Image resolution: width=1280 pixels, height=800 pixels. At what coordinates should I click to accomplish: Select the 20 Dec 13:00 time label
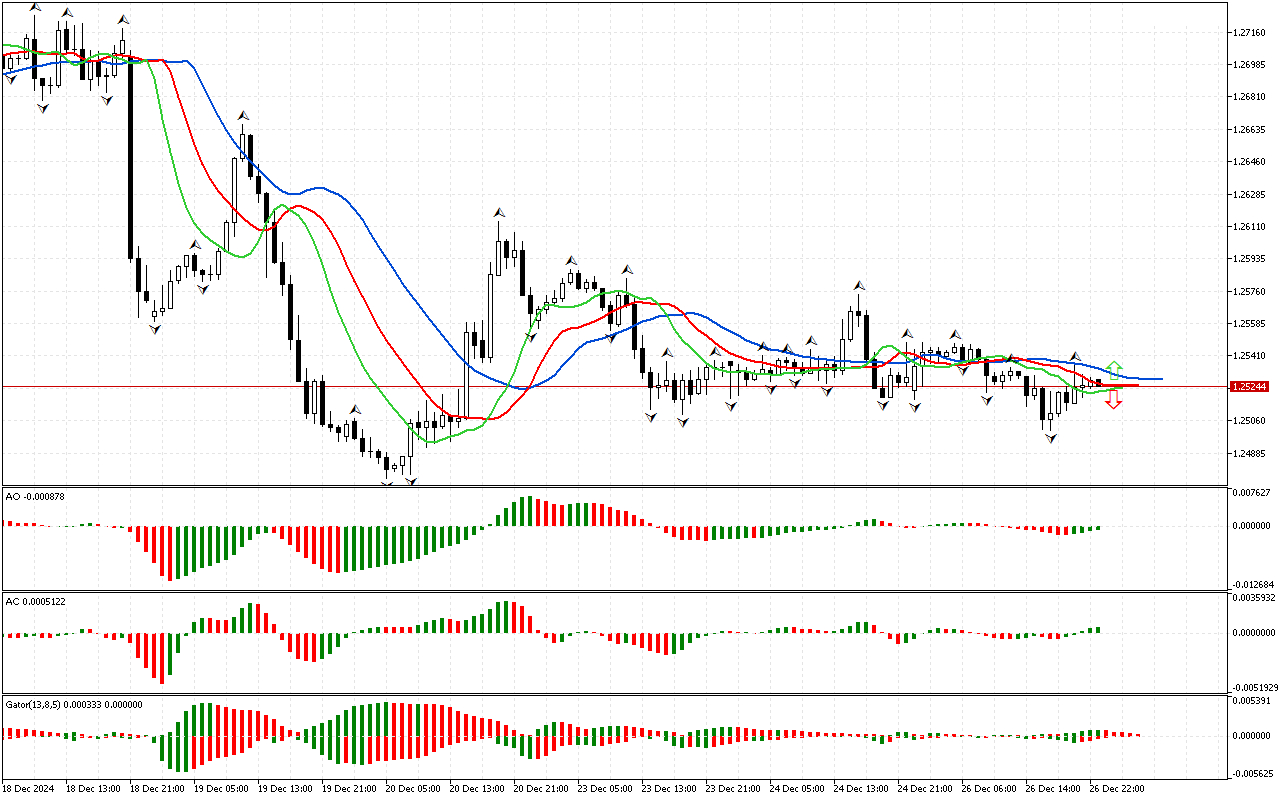(x=478, y=789)
